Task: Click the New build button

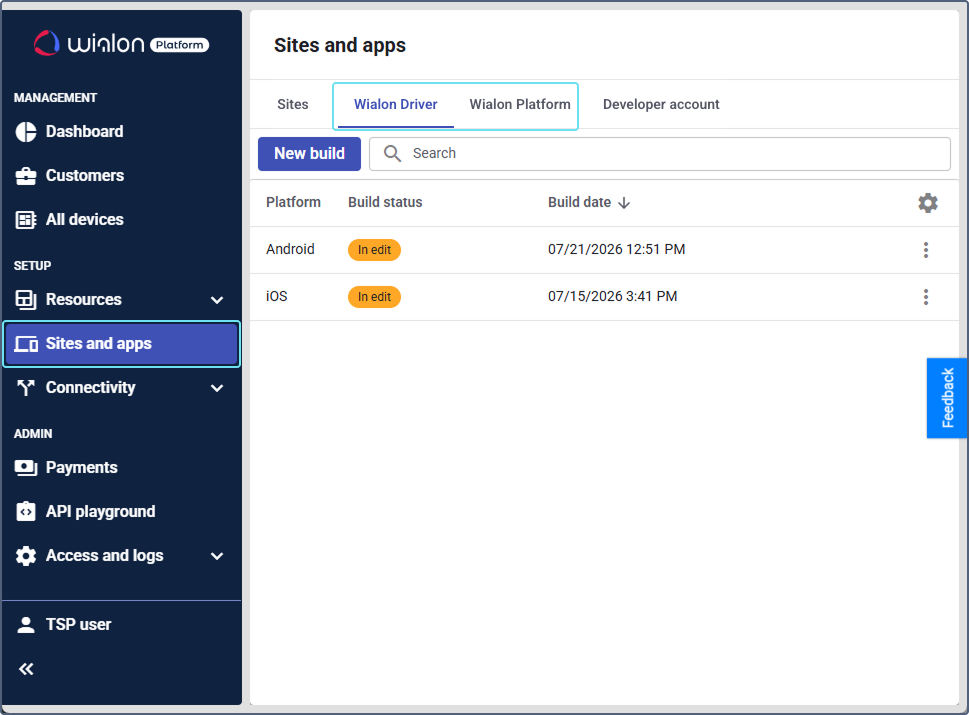Action: point(310,154)
